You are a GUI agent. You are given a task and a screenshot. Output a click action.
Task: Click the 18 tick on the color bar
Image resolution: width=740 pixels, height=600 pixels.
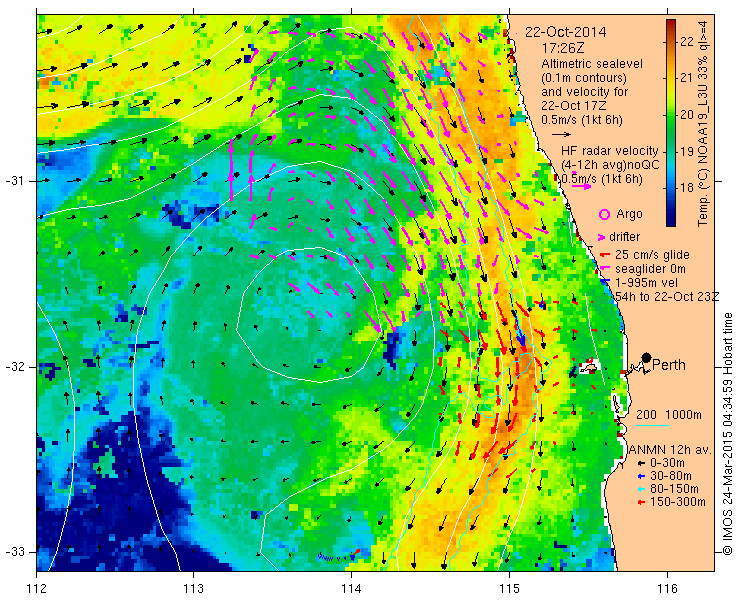(688, 188)
